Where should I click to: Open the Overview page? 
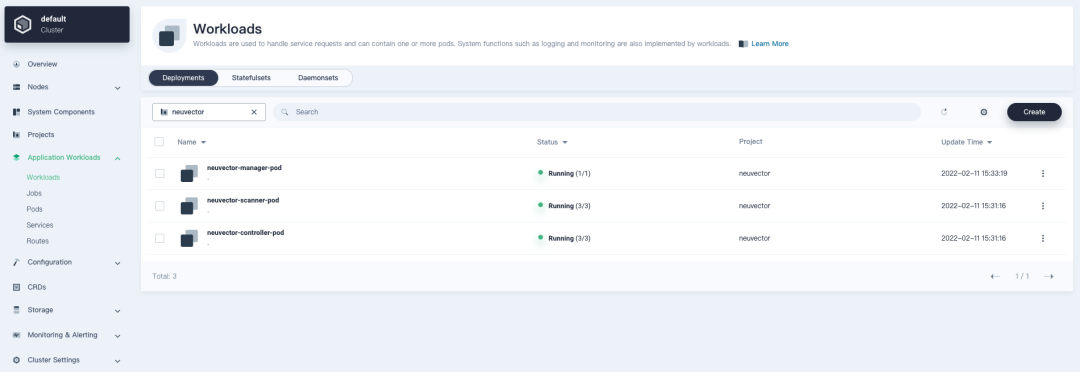42,64
